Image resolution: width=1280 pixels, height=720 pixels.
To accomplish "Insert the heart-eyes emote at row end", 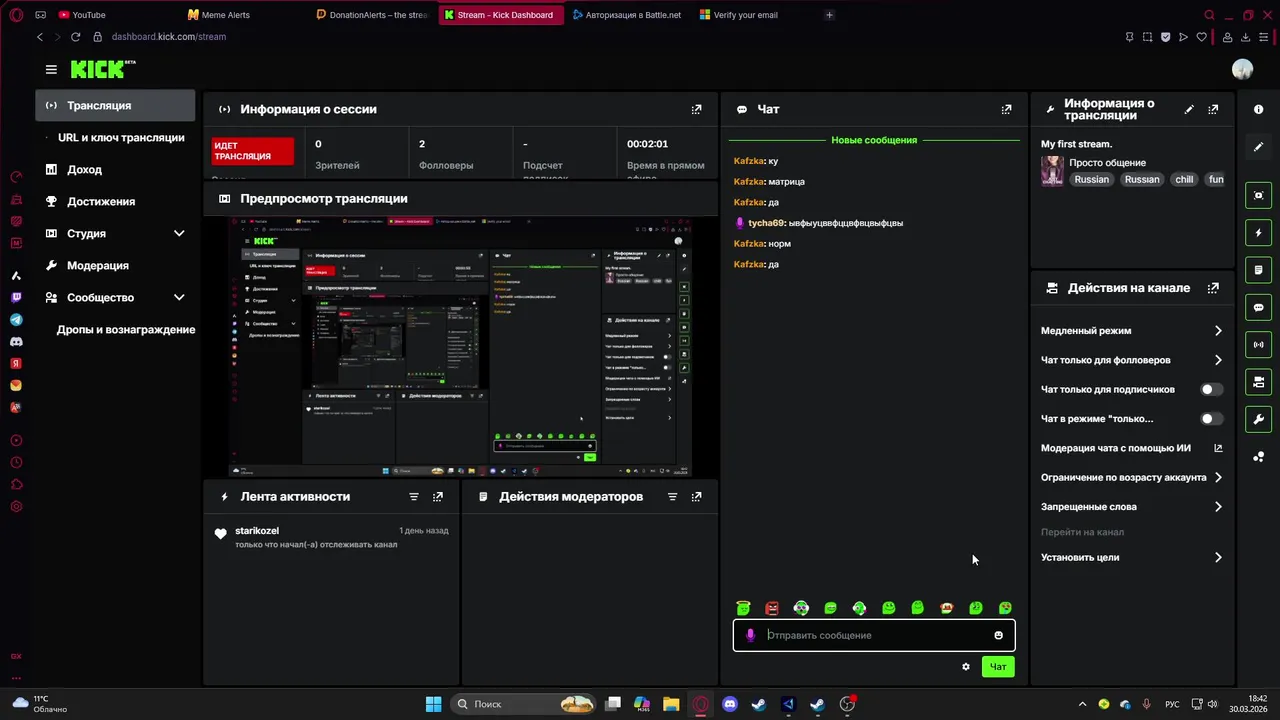I will coord(1005,608).
